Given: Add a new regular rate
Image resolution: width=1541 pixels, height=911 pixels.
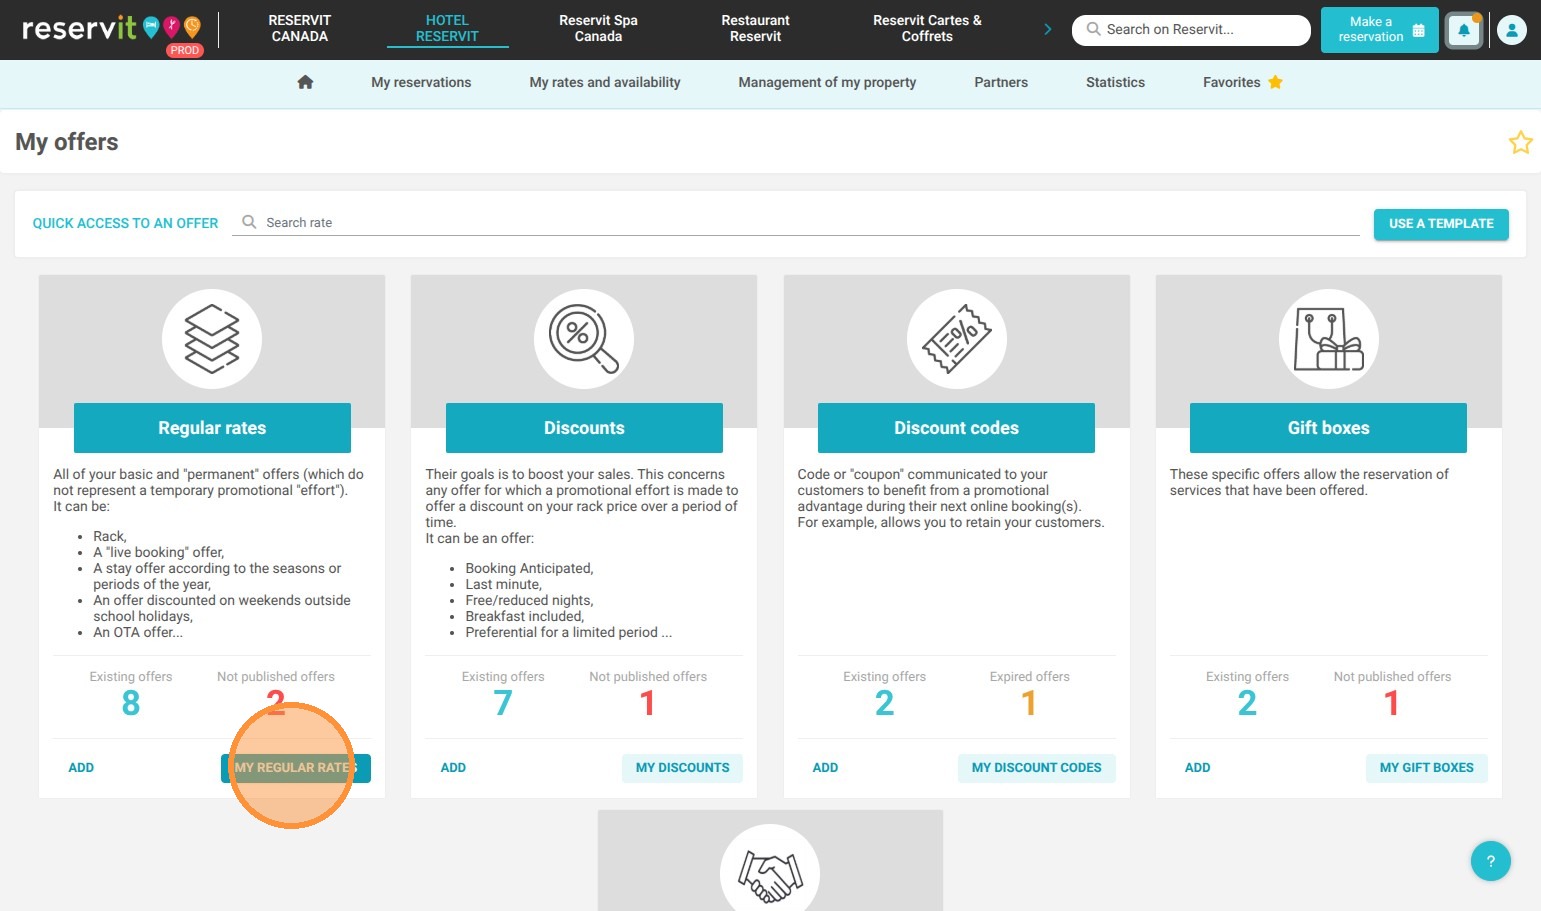Looking at the screenshot, I should (81, 768).
